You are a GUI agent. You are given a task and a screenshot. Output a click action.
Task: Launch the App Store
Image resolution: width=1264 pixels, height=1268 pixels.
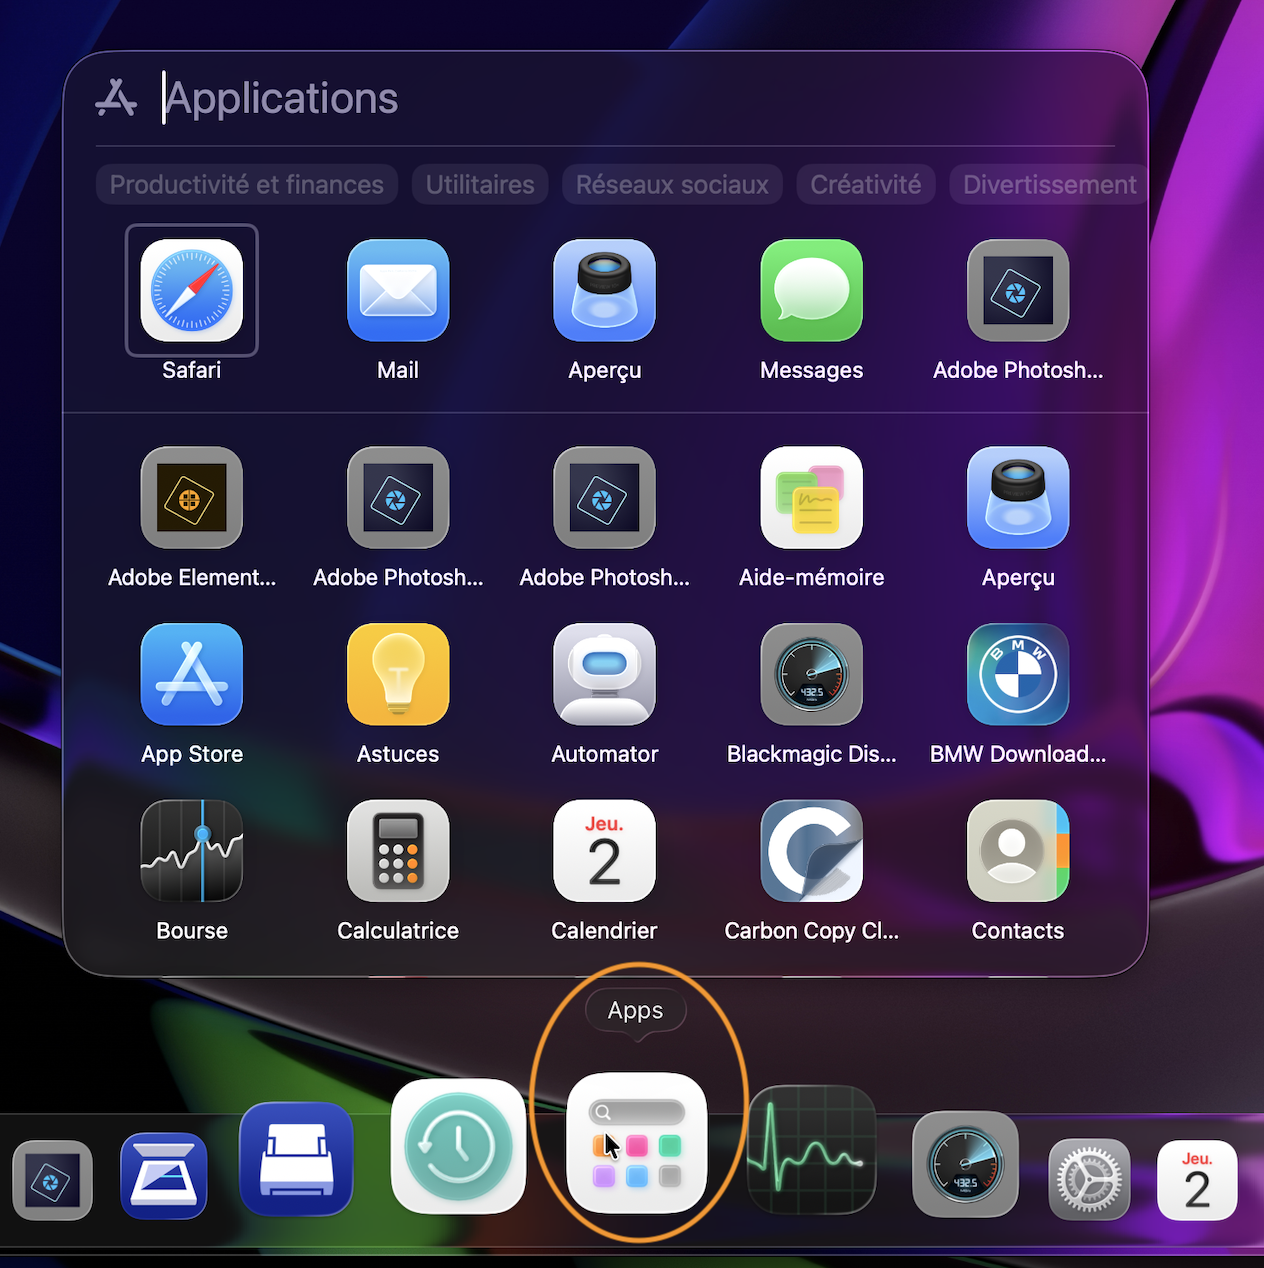(x=192, y=675)
